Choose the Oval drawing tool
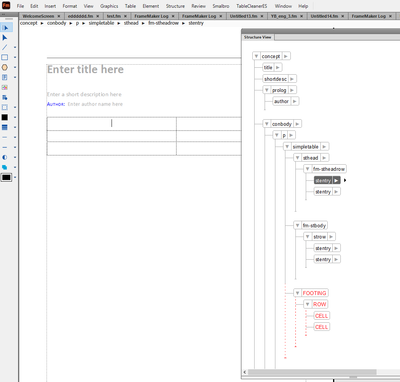The height and width of the screenshot is (382, 400). (5, 67)
